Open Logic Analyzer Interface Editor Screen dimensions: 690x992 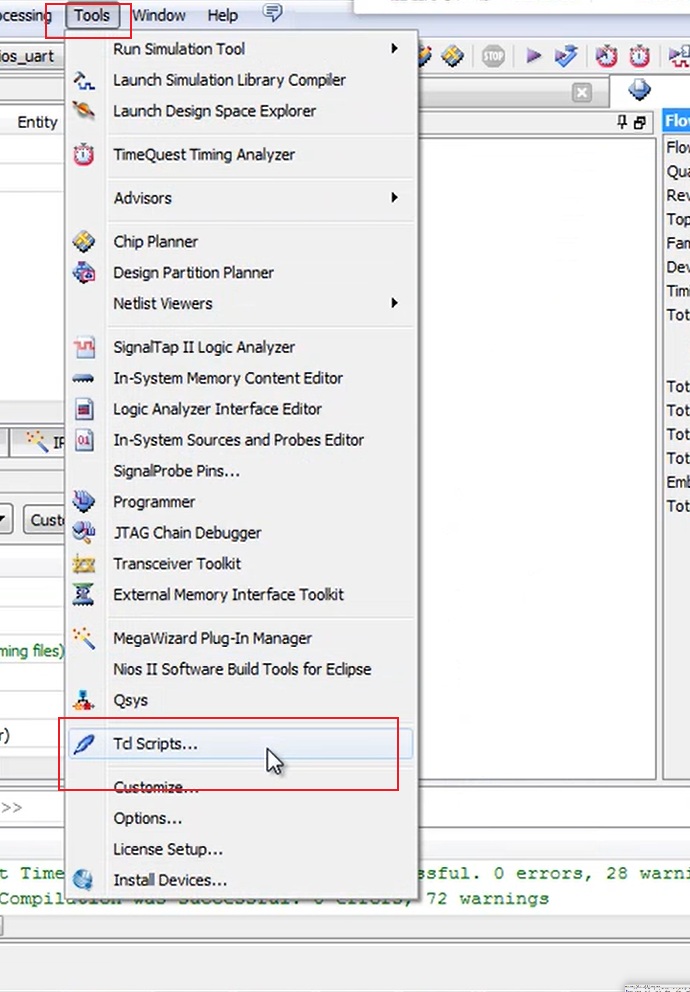(x=241, y=409)
